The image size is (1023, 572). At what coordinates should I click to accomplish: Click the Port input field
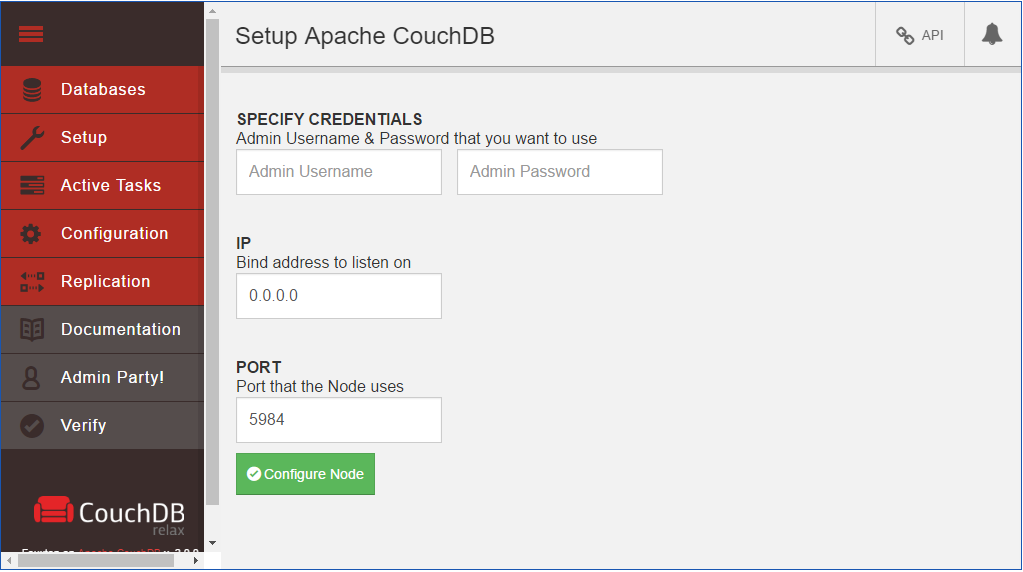[x=339, y=420]
